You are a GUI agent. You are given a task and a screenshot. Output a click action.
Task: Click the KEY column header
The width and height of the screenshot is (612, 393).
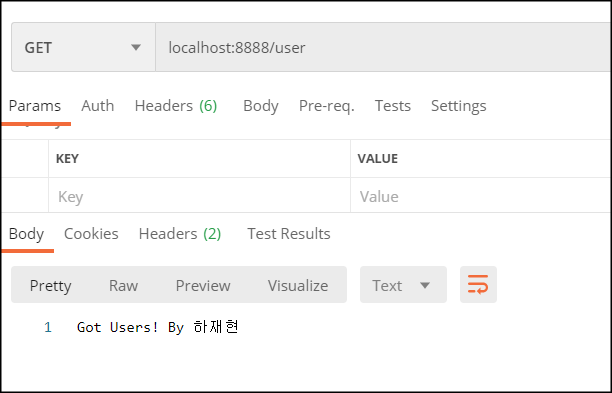(x=68, y=158)
